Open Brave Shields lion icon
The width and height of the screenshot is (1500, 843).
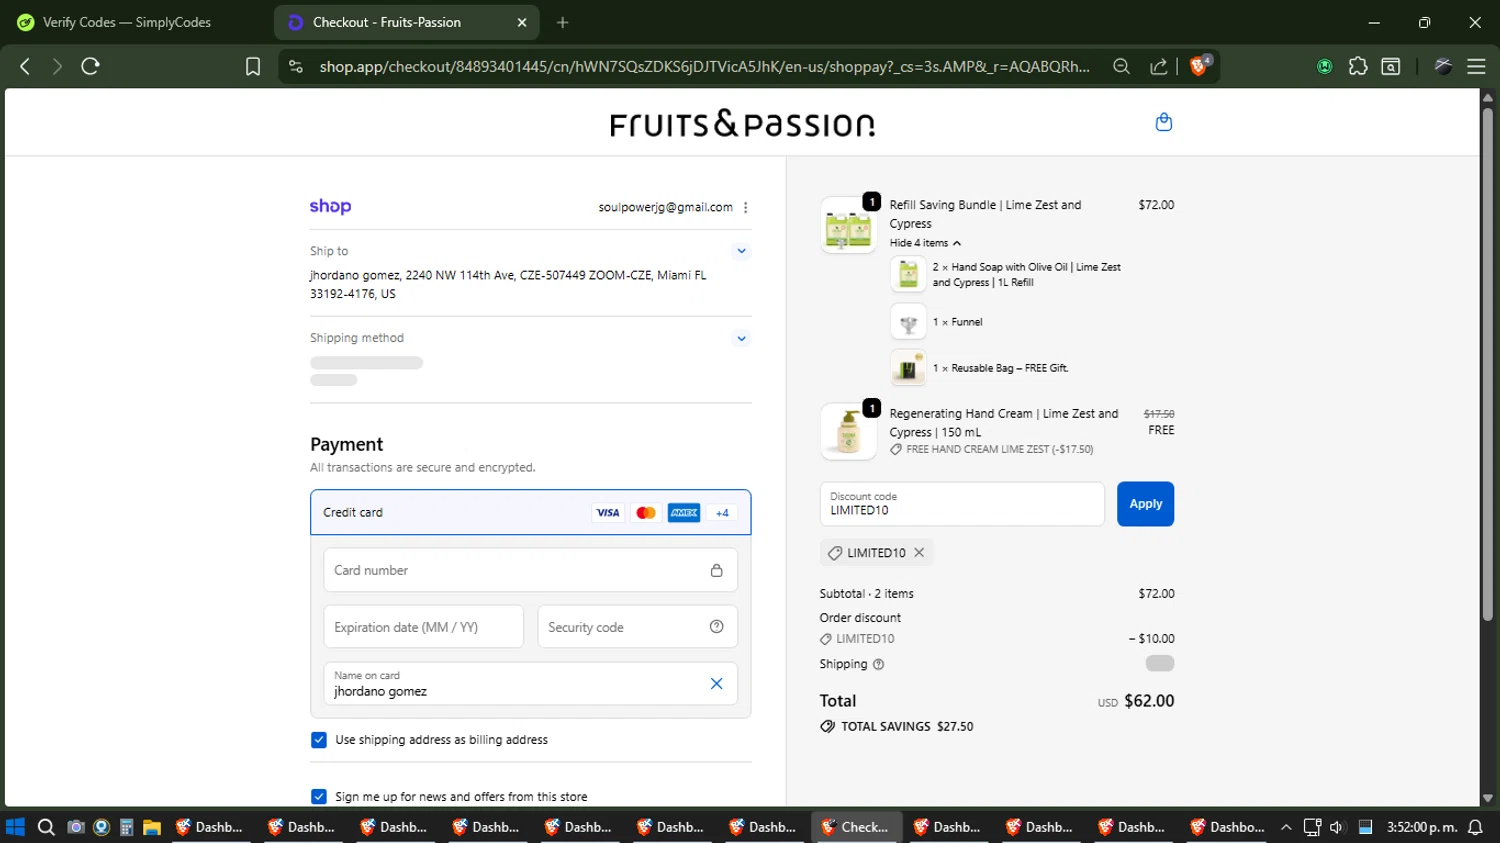coord(1199,66)
